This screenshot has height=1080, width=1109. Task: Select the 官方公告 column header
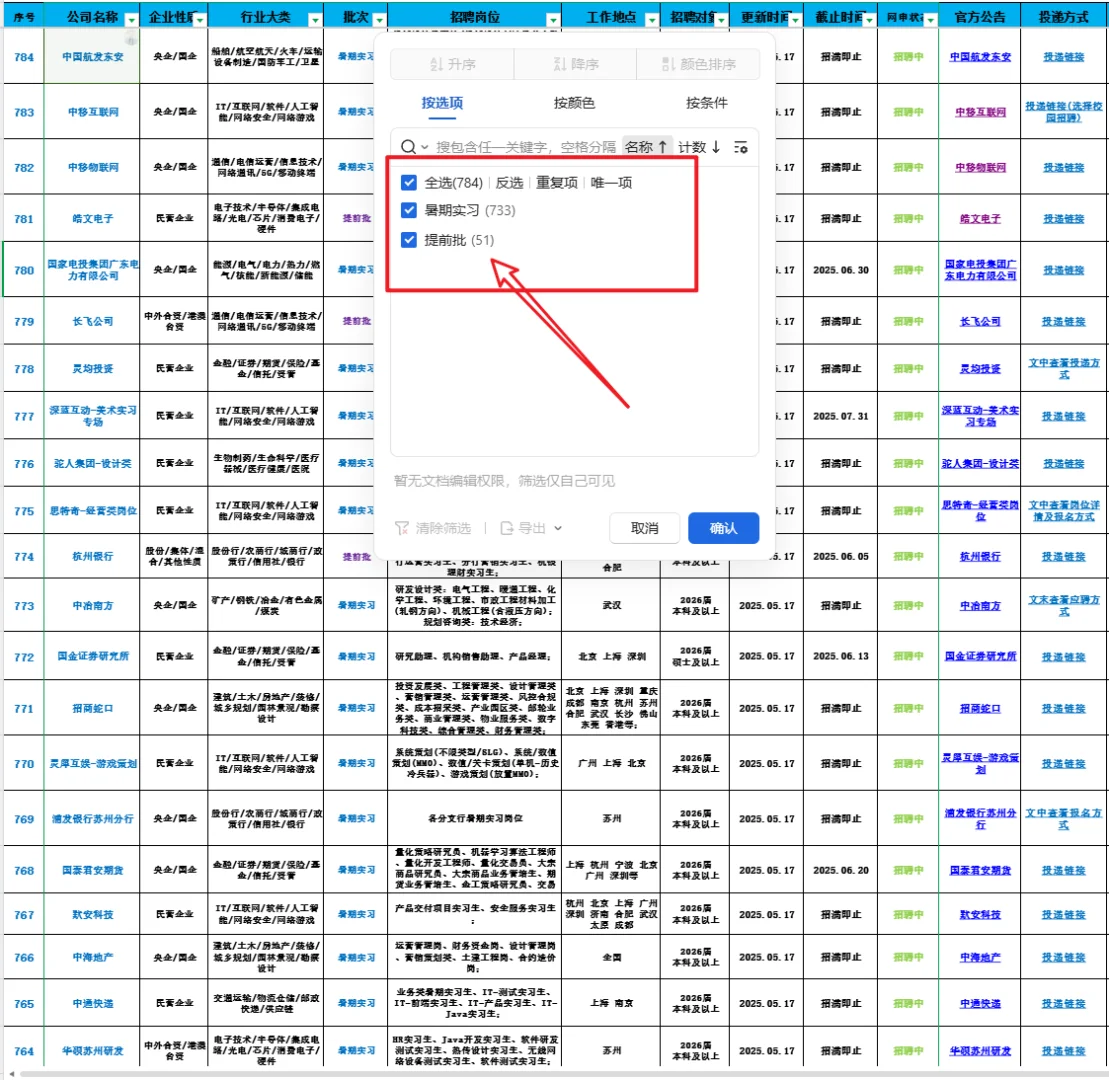[980, 16]
